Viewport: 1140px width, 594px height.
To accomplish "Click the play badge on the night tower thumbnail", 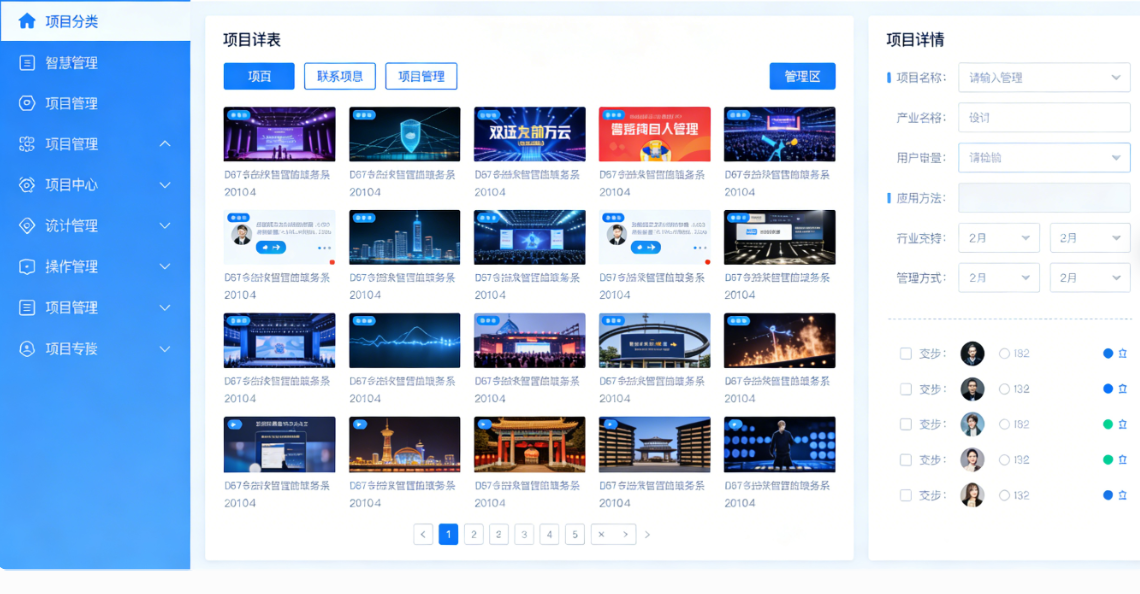I will [x=360, y=425].
